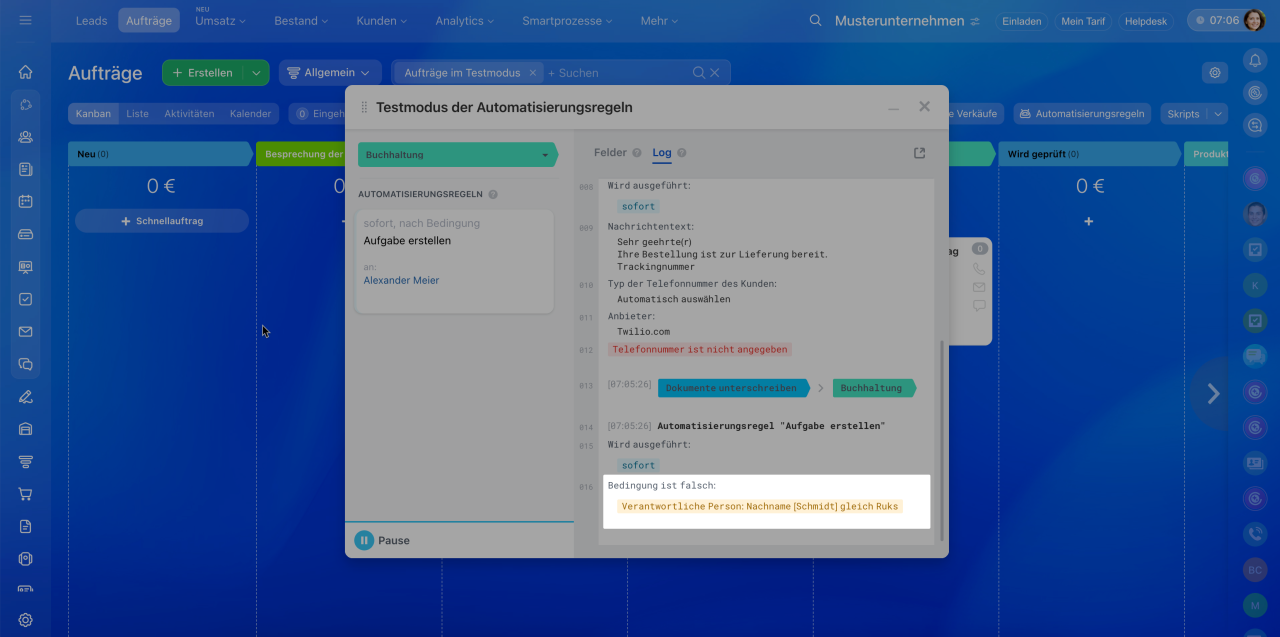Open the shopping cart icon in sidebar

click(26, 494)
